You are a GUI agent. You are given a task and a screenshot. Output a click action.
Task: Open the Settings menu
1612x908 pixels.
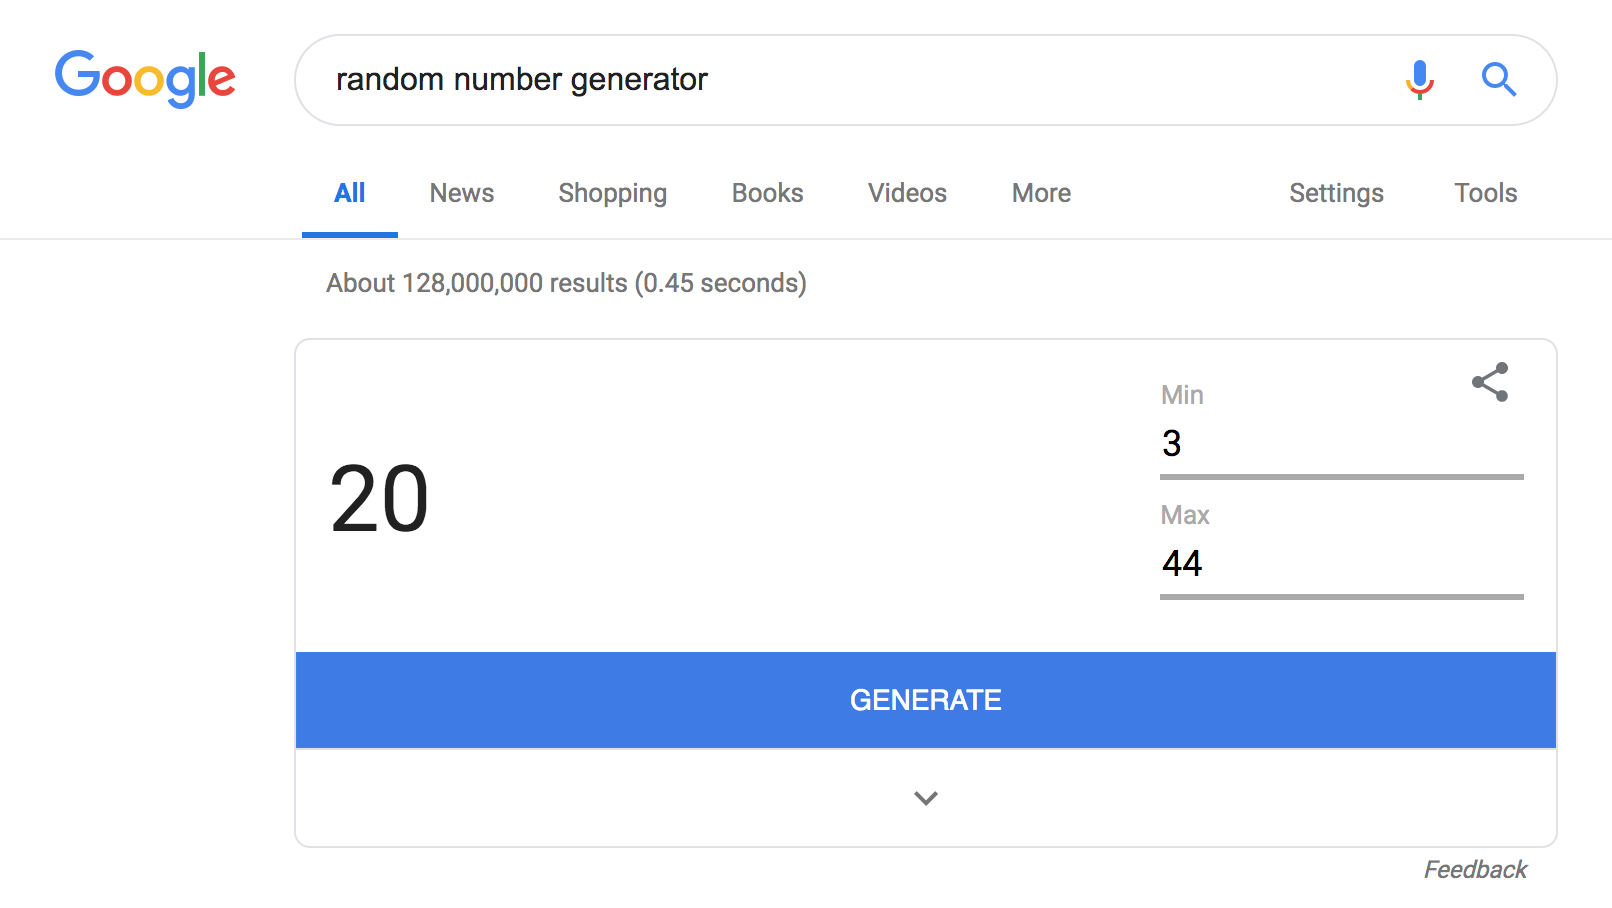[x=1336, y=193]
